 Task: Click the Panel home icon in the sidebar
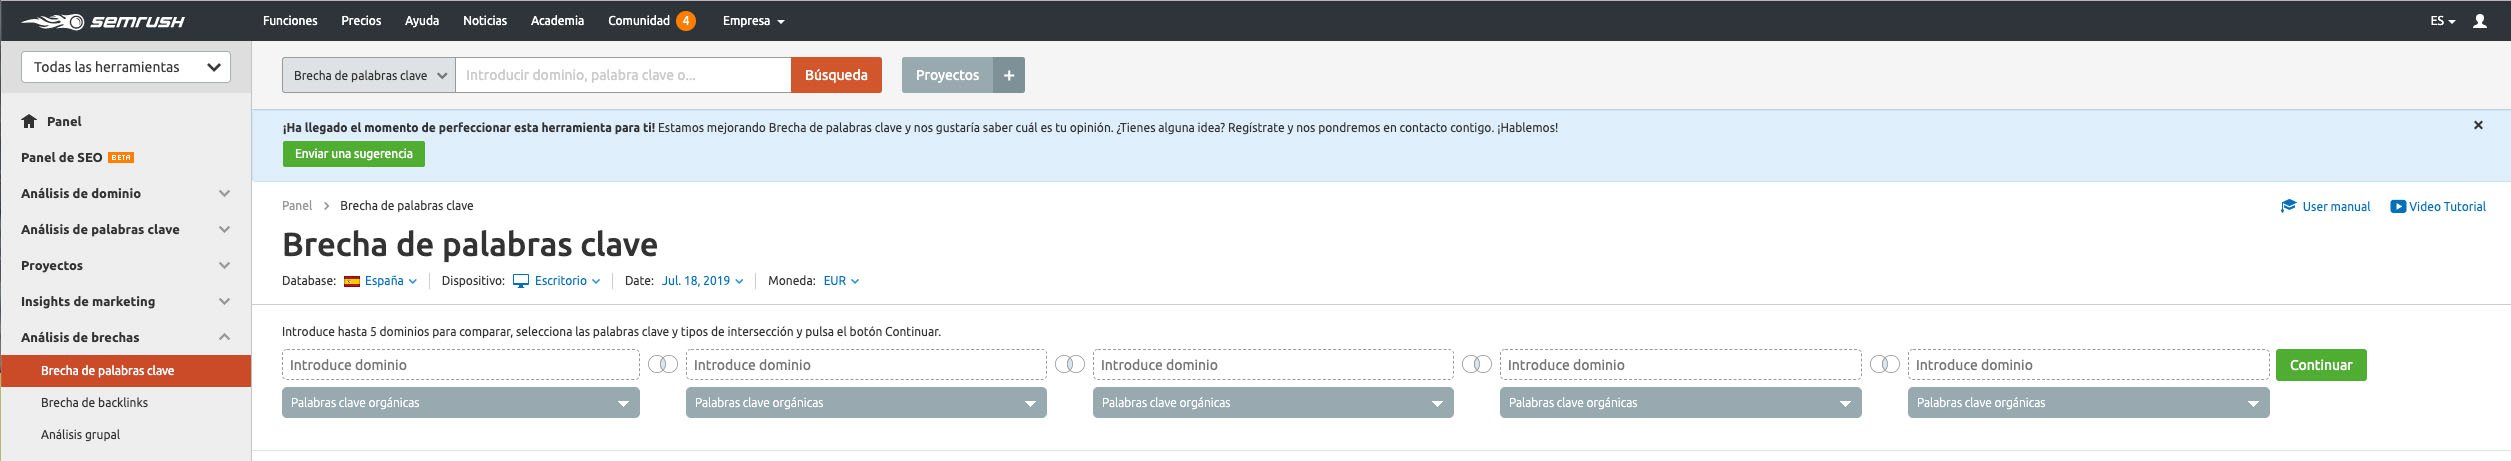click(x=29, y=121)
